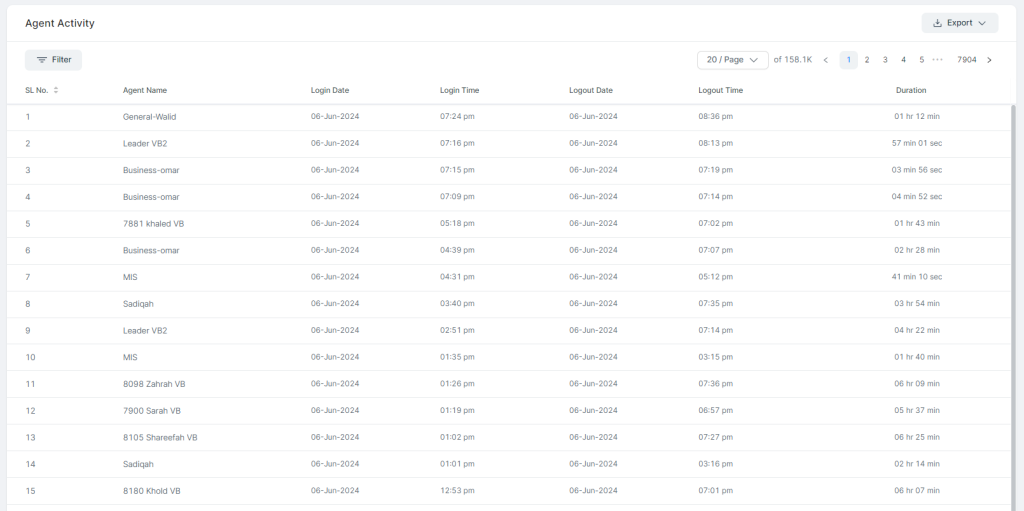Click the Login Time column header
Screen dimensions: 1024x511
pyautogui.click(x=460, y=90)
